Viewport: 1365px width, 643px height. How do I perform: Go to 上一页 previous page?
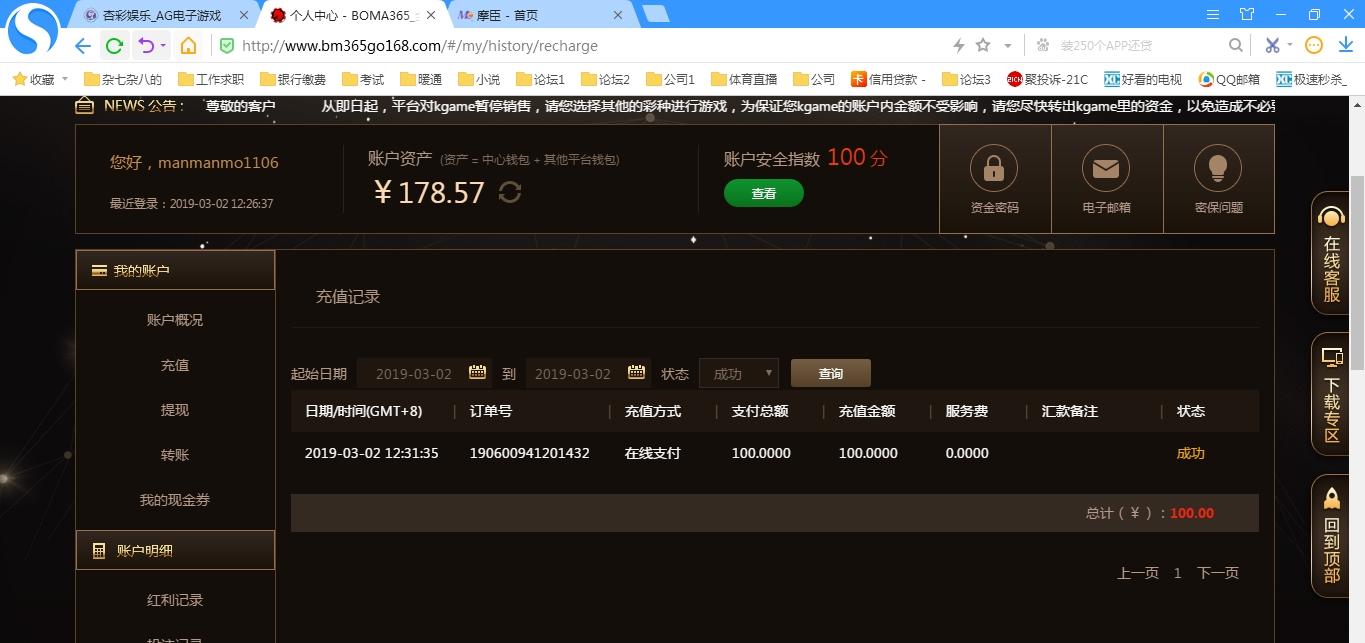pos(1138,573)
